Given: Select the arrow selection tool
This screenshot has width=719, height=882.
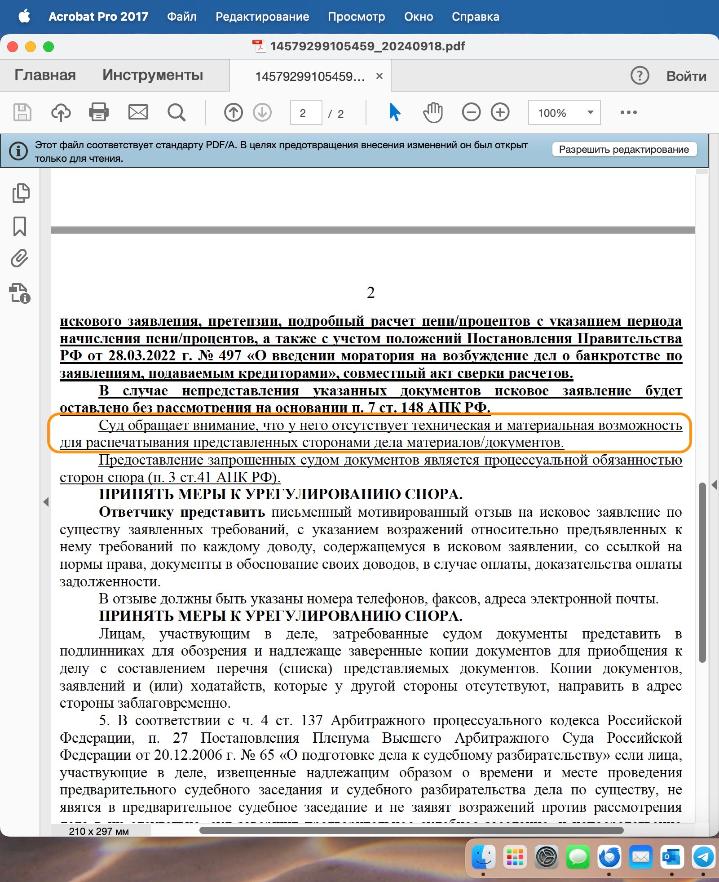Looking at the screenshot, I should [x=395, y=112].
